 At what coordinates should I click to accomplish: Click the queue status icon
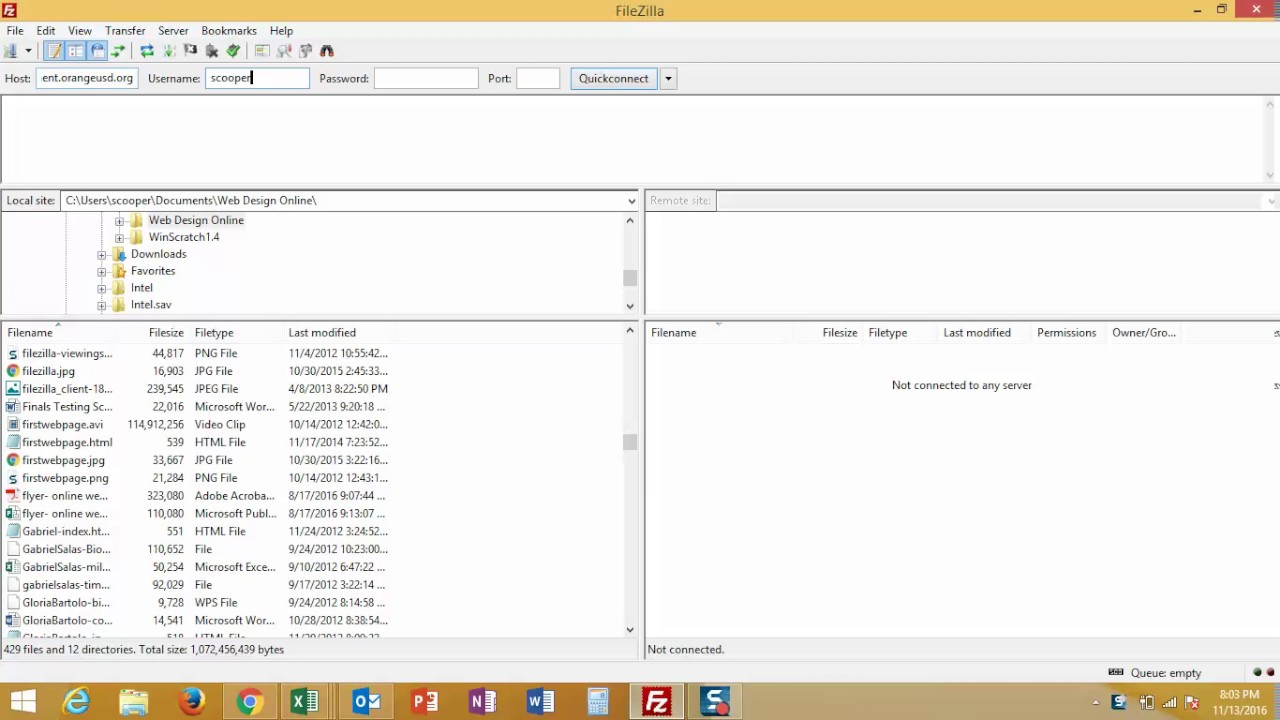click(x=1116, y=673)
